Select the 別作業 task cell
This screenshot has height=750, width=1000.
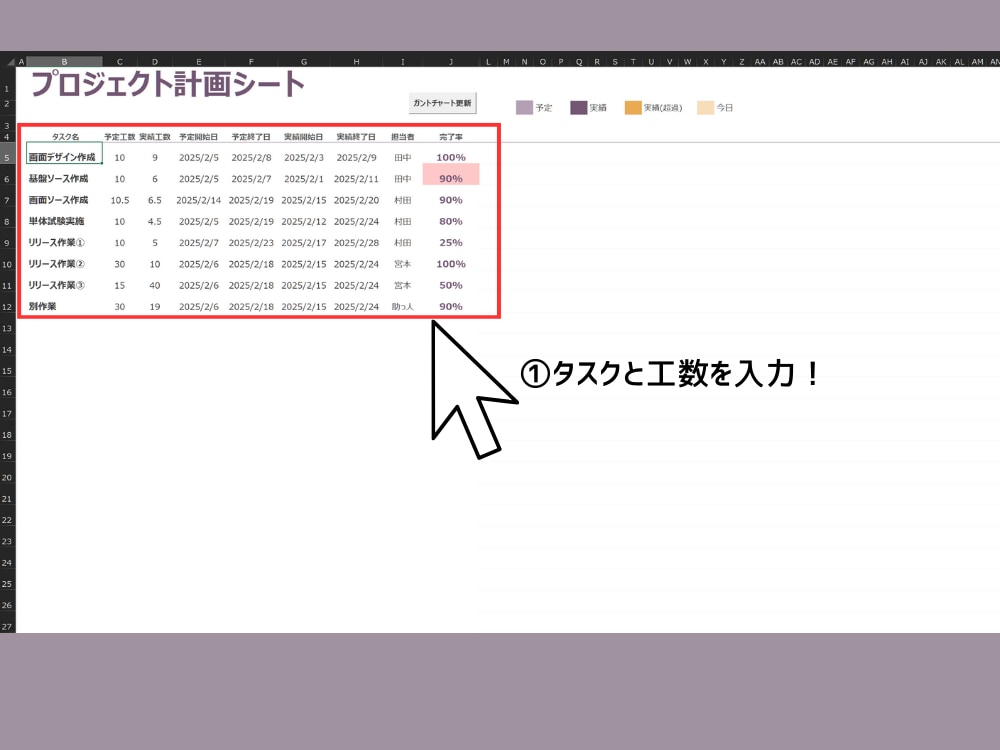tap(42, 307)
